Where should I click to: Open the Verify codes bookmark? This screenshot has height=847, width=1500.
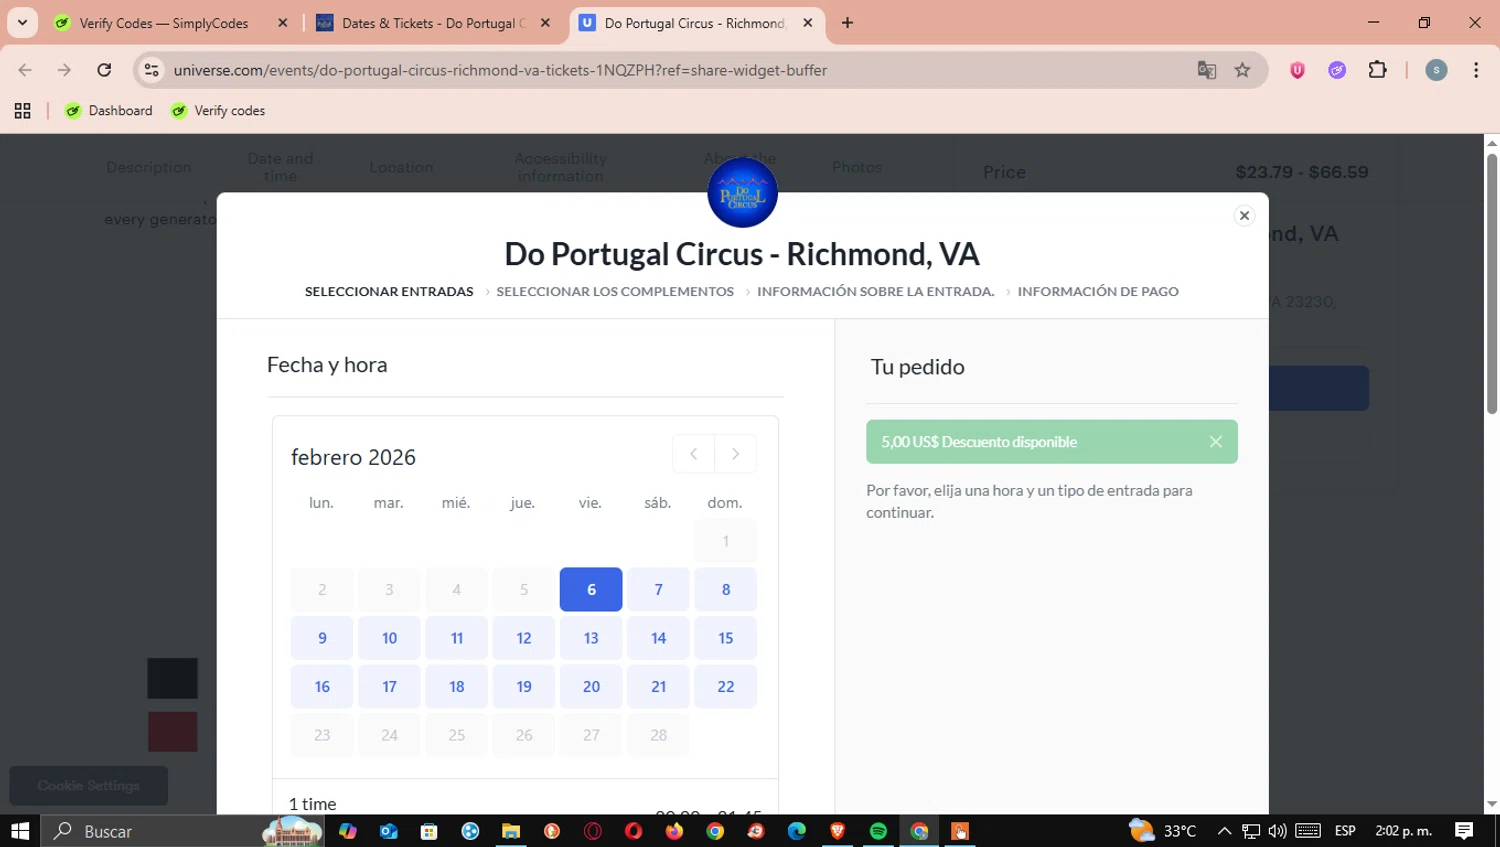pyautogui.click(x=218, y=111)
